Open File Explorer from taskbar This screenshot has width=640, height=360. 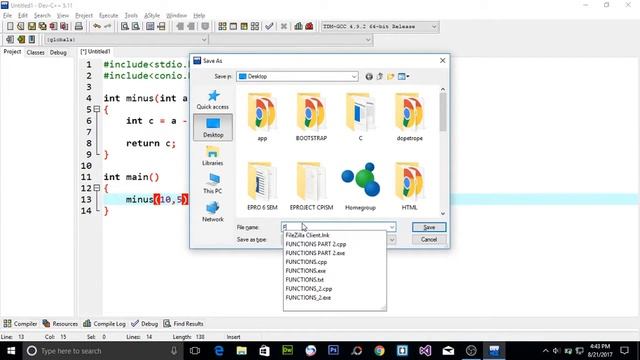[x=241, y=351]
